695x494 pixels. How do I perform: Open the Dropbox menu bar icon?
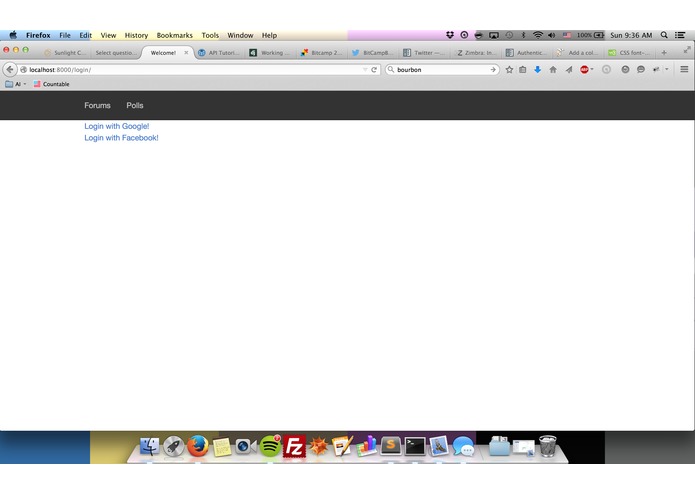(450, 35)
